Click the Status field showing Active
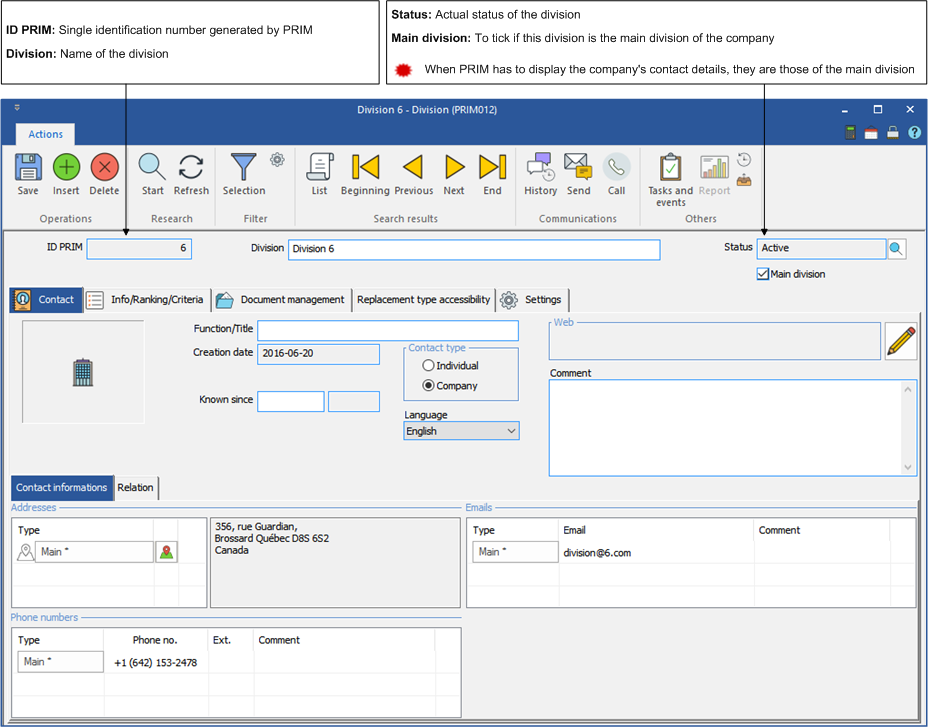Image resolution: width=928 pixels, height=727 pixels. 821,249
